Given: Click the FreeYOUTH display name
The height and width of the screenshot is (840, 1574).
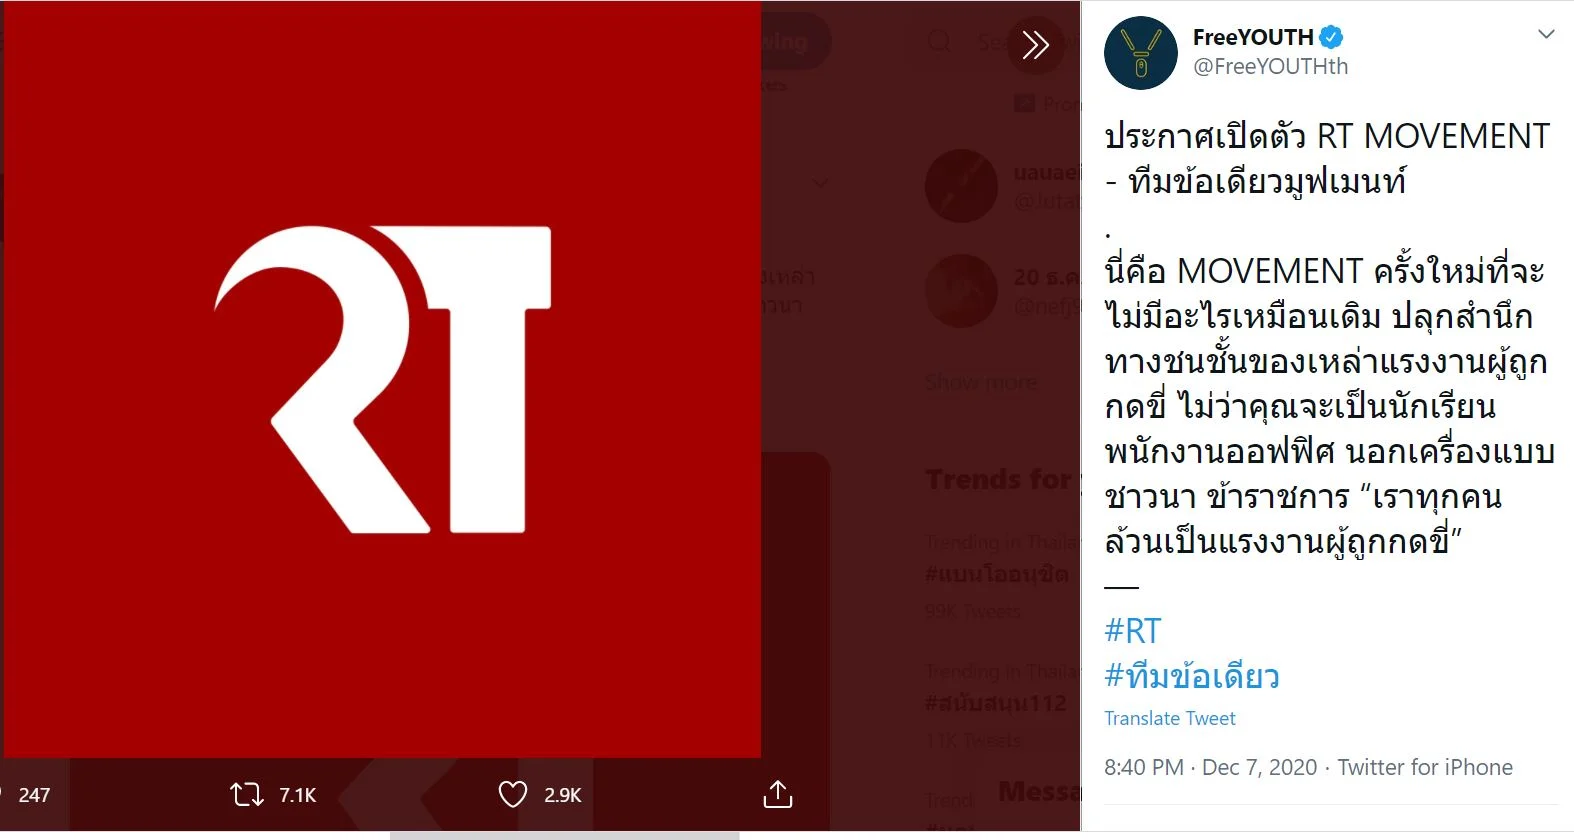Looking at the screenshot, I should pyautogui.click(x=1253, y=37).
